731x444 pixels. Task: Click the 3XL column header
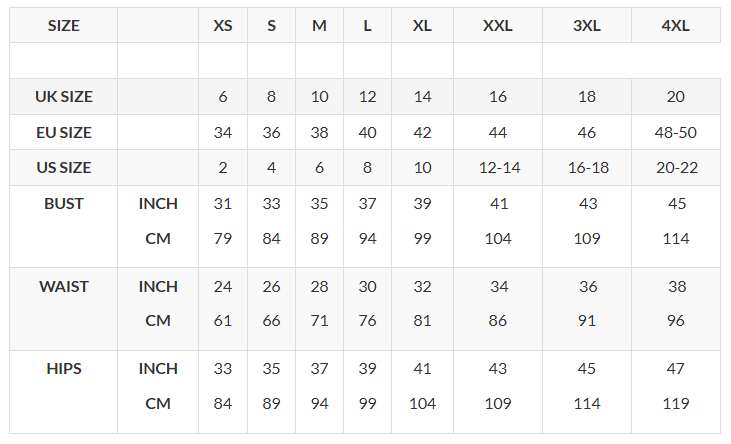coord(587,26)
